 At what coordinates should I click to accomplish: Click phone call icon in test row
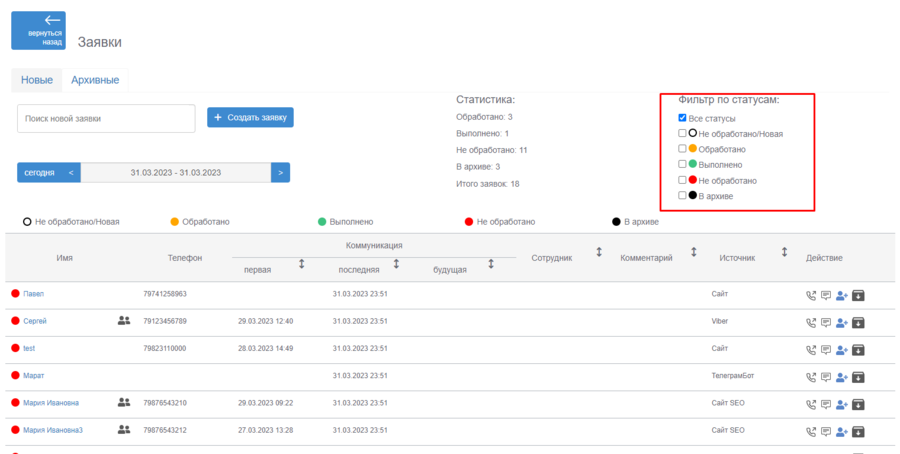coord(810,350)
